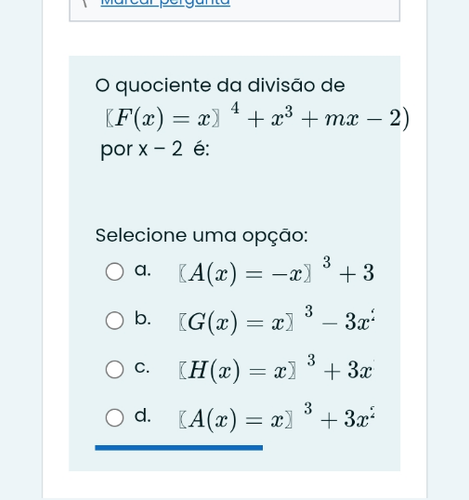
Task: Choose radio button for option b
Action: tap(115, 321)
